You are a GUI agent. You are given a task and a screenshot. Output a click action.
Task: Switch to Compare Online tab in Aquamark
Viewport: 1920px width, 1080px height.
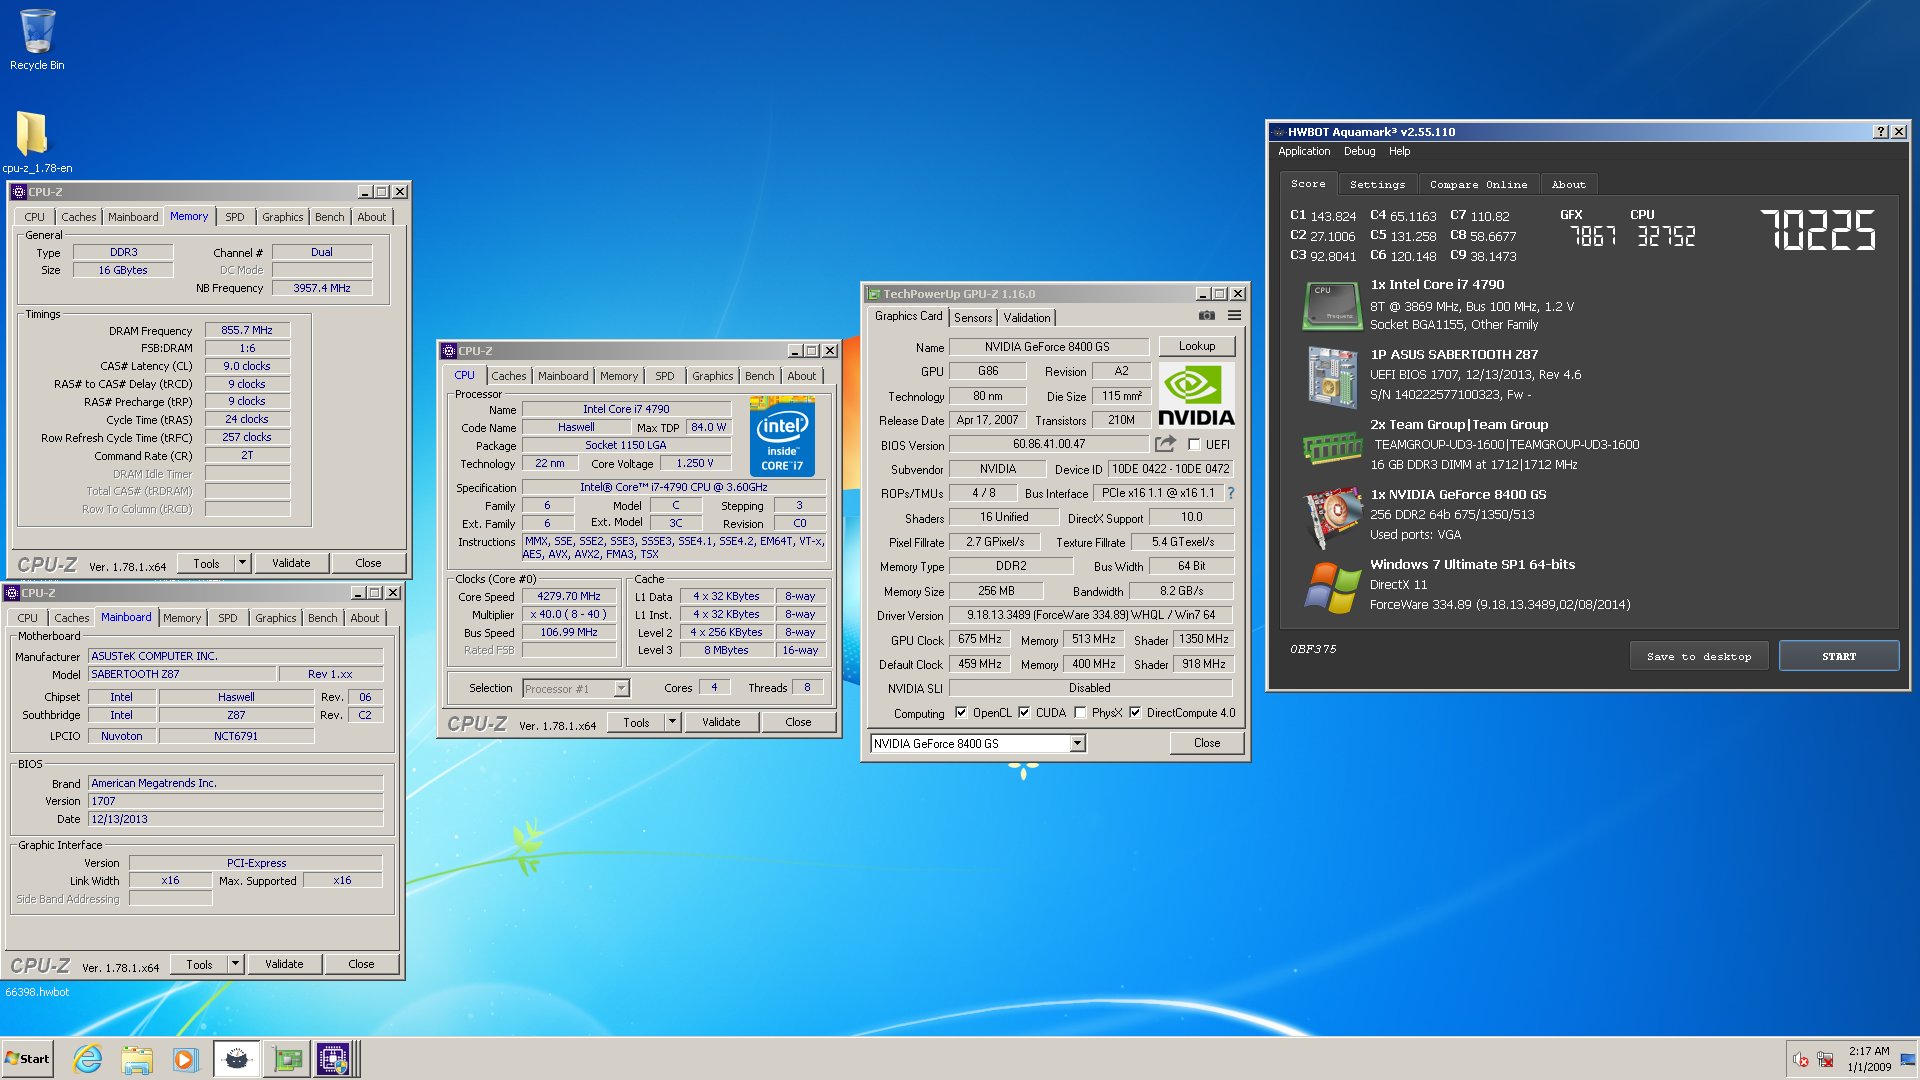pos(1478,185)
